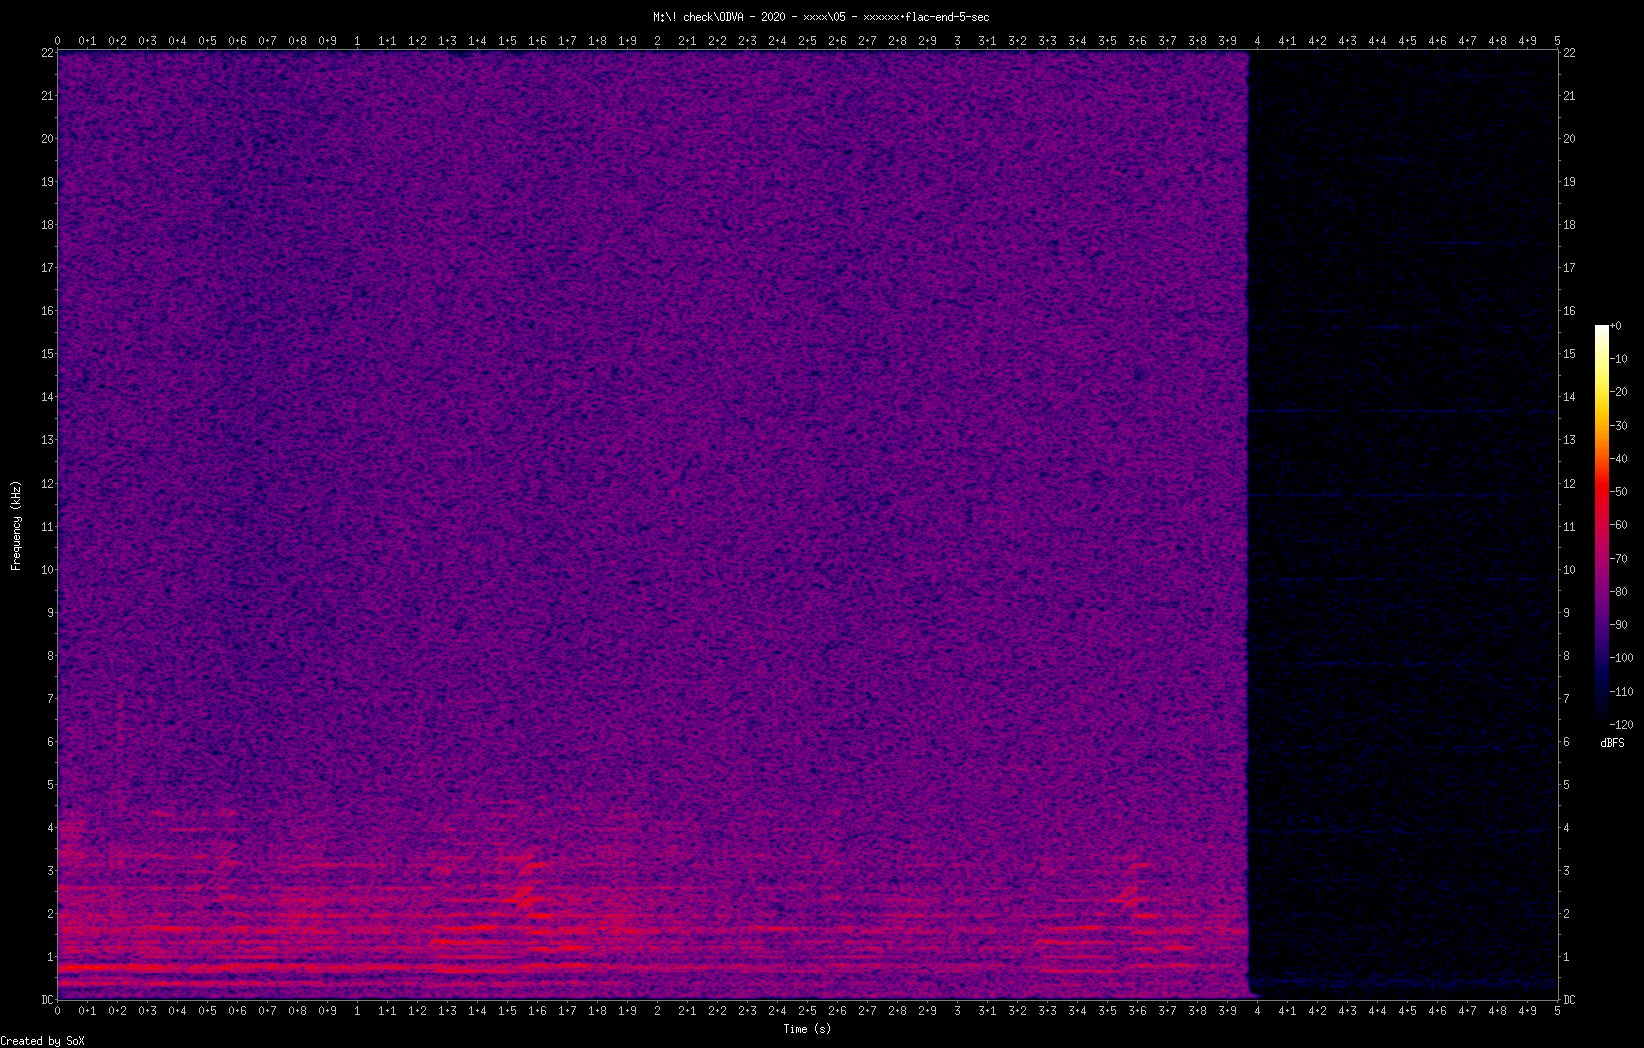The width and height of the screenshot is (1644, 1048).
Task: Click the '3' second tick on the bottom time axis
Action: coord(957,1011)
